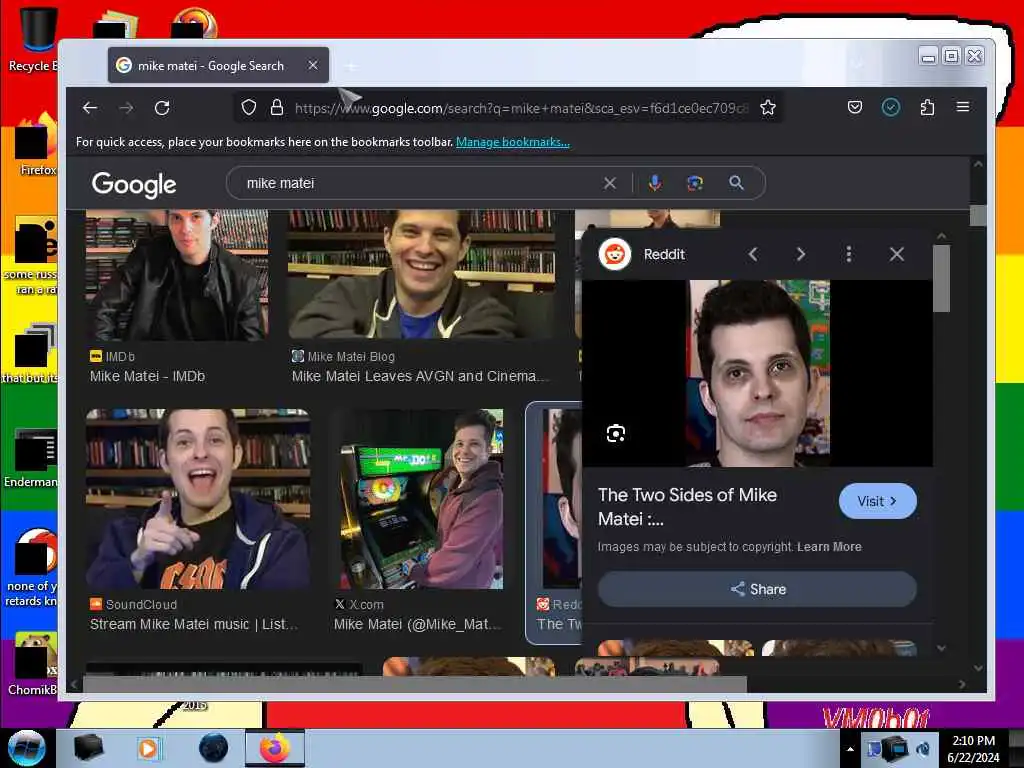Open the Pocket save icon

[855, 107]
